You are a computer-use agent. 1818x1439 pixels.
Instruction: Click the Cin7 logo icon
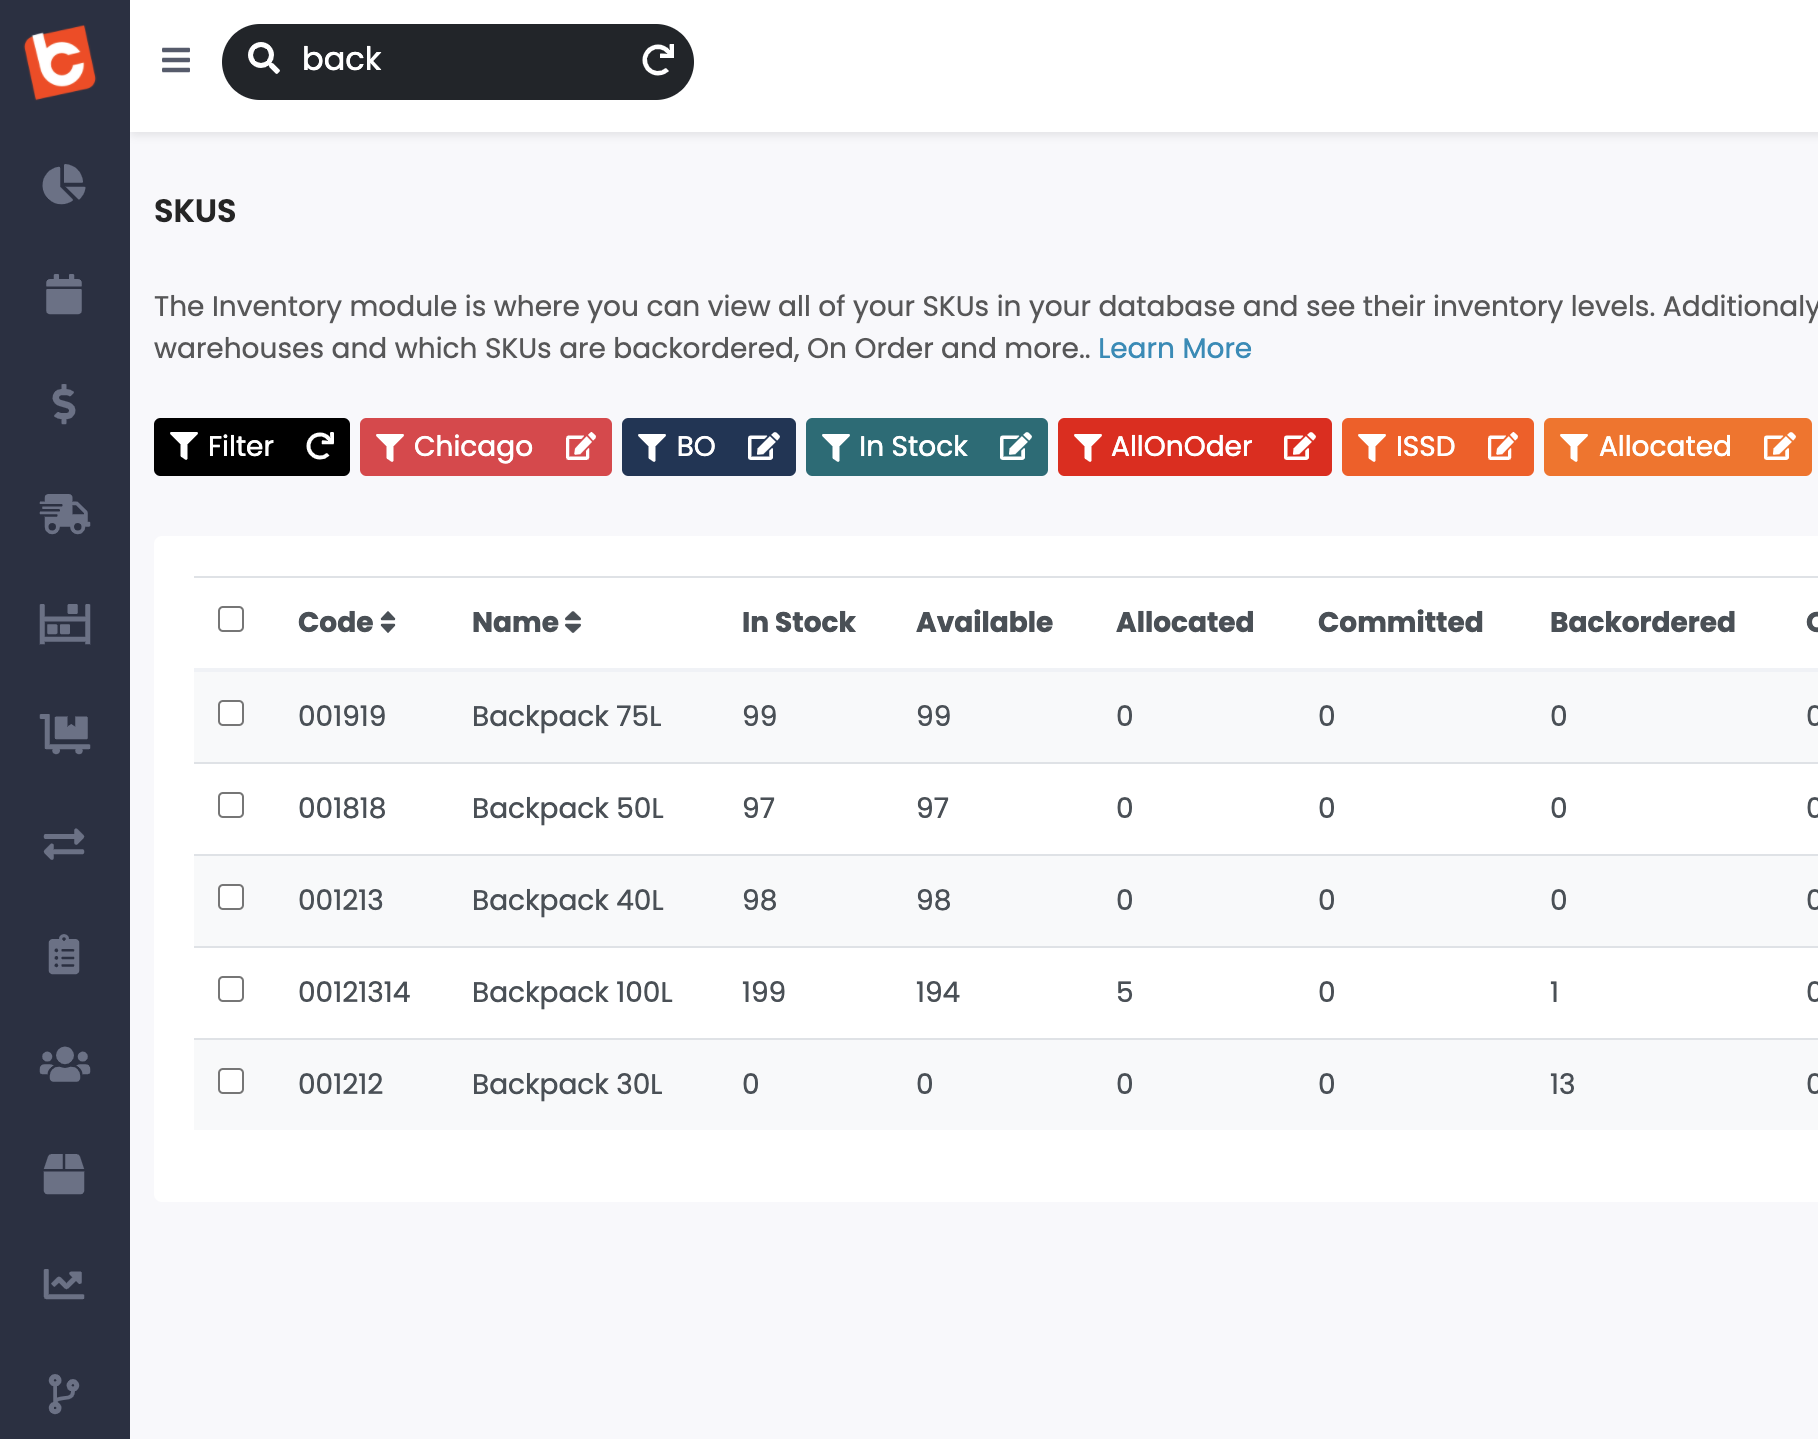tap(61, 62)
